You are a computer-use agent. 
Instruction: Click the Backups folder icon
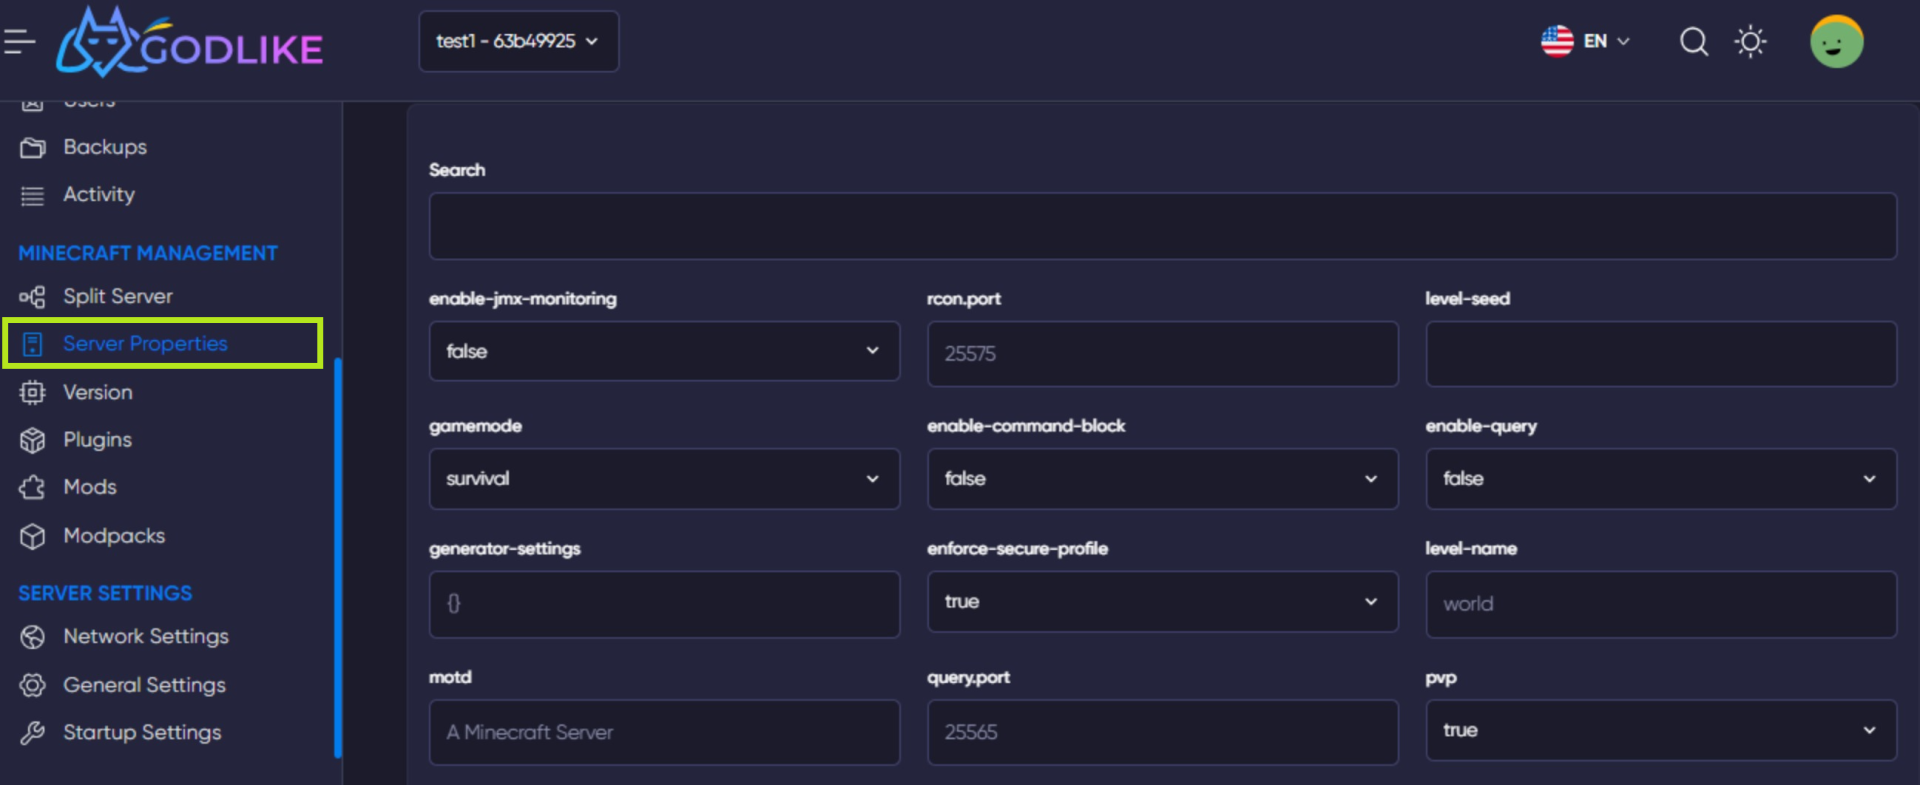(x=33, y=148)
